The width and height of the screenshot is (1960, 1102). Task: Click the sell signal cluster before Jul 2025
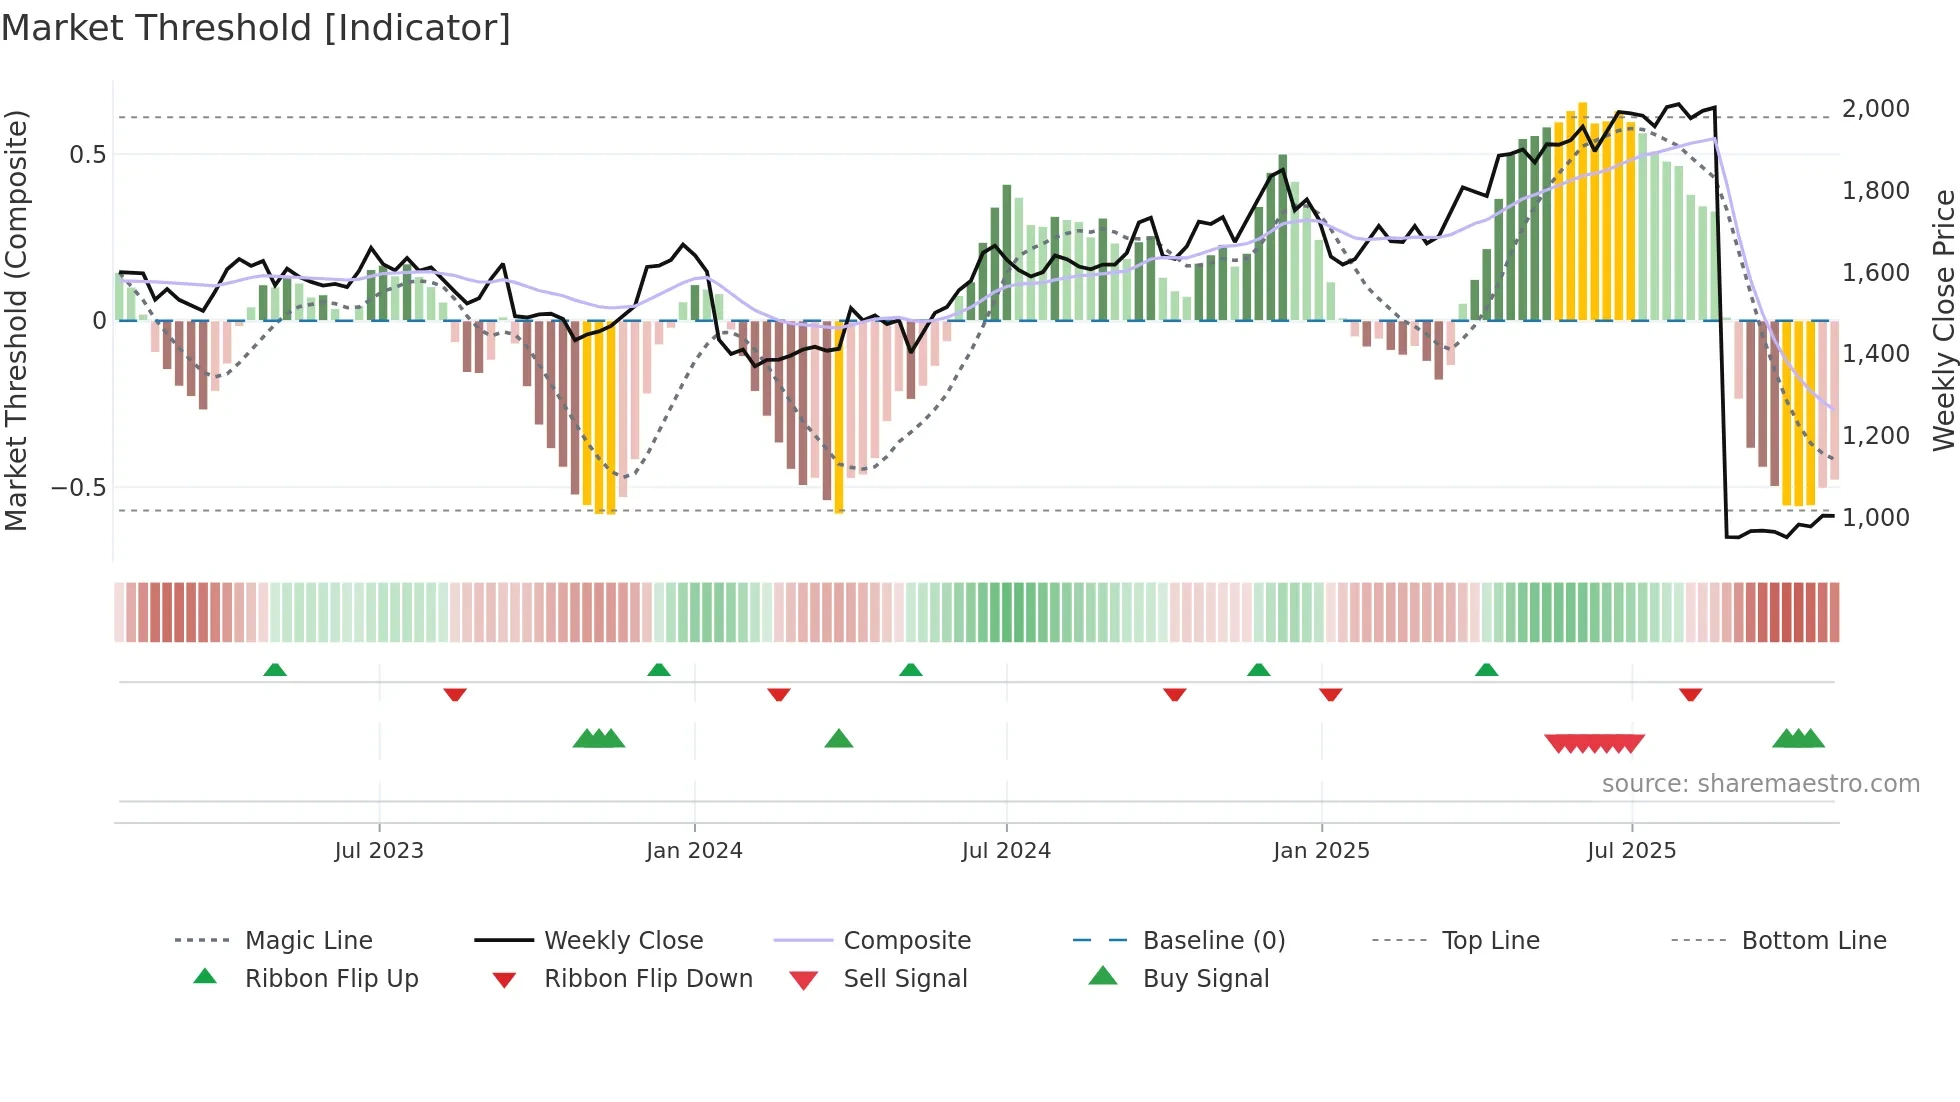tap(1594, 743)
